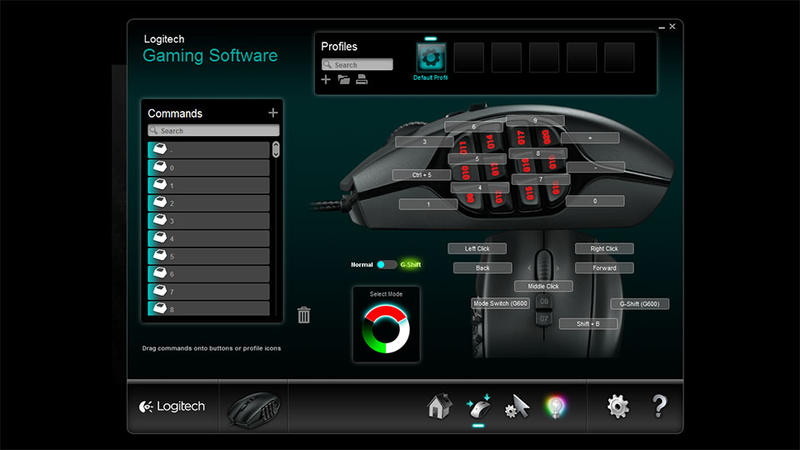Click the '0' assignment label on the mouse
Viewport: 800px width, 450px height.
[595, 201]
